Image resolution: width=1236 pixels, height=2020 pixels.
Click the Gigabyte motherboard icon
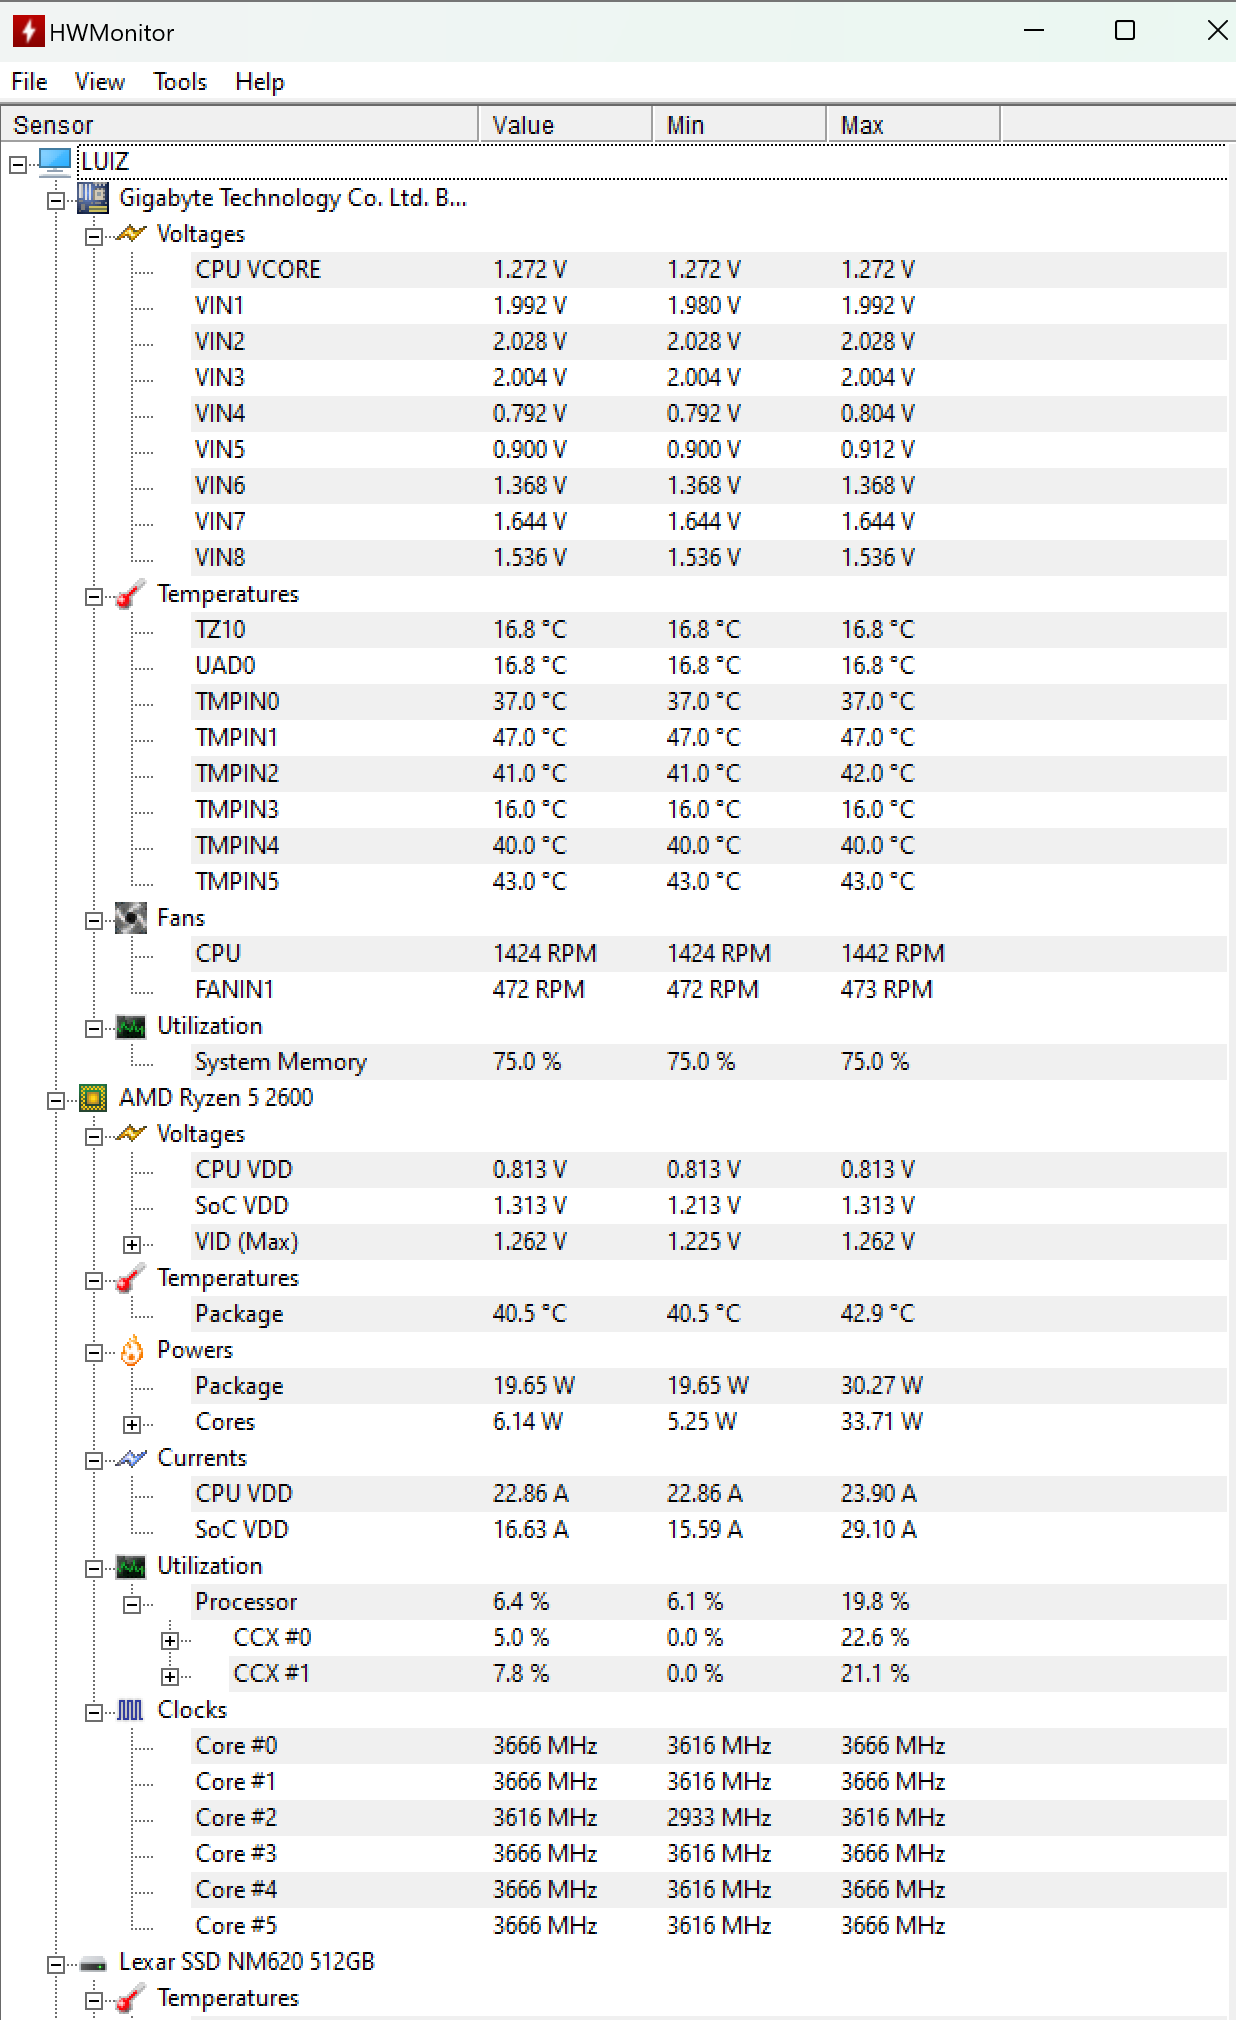[93, 197]
